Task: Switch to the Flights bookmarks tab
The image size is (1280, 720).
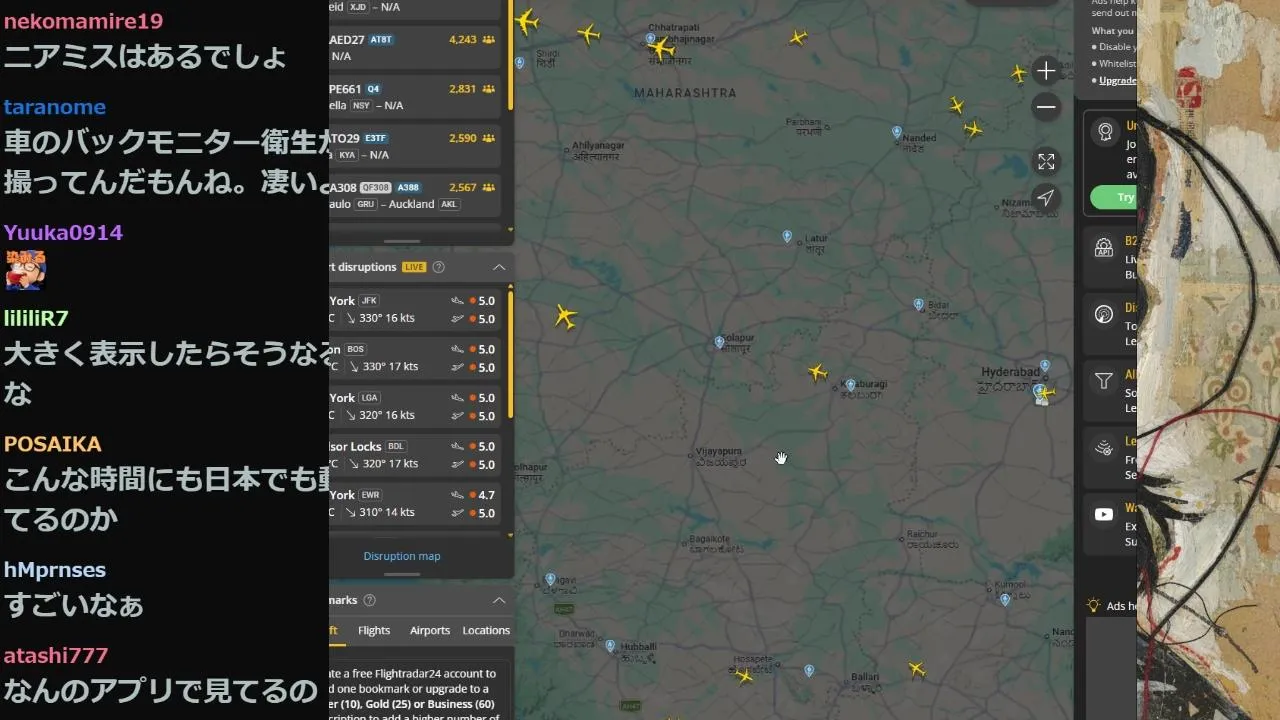Action: tap(374, 630)
